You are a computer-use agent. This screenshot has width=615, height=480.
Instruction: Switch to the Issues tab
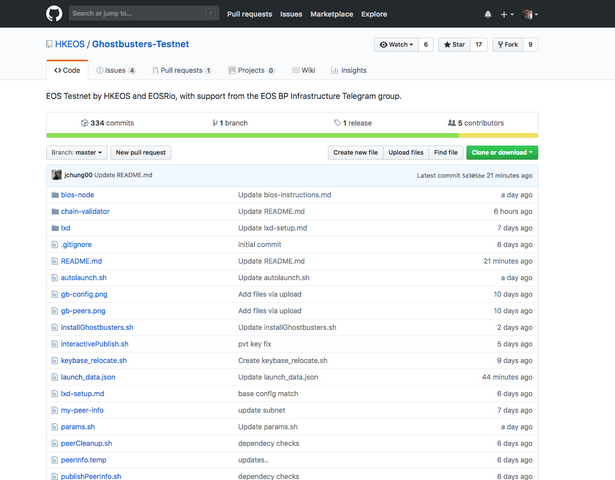[x=116, y=71]
